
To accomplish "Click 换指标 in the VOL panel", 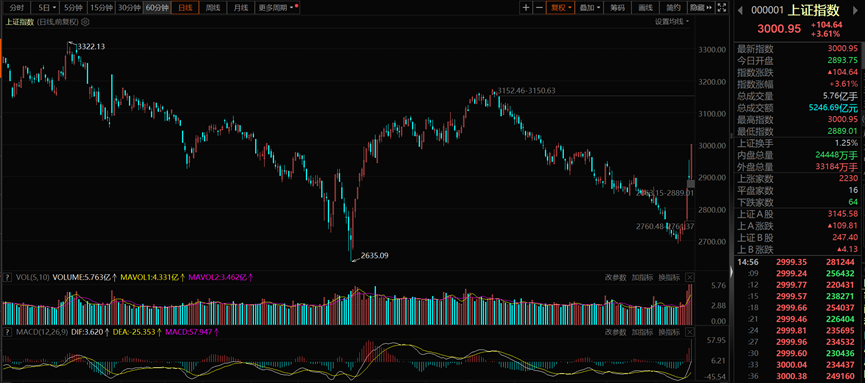I will [x=669, y=278].
